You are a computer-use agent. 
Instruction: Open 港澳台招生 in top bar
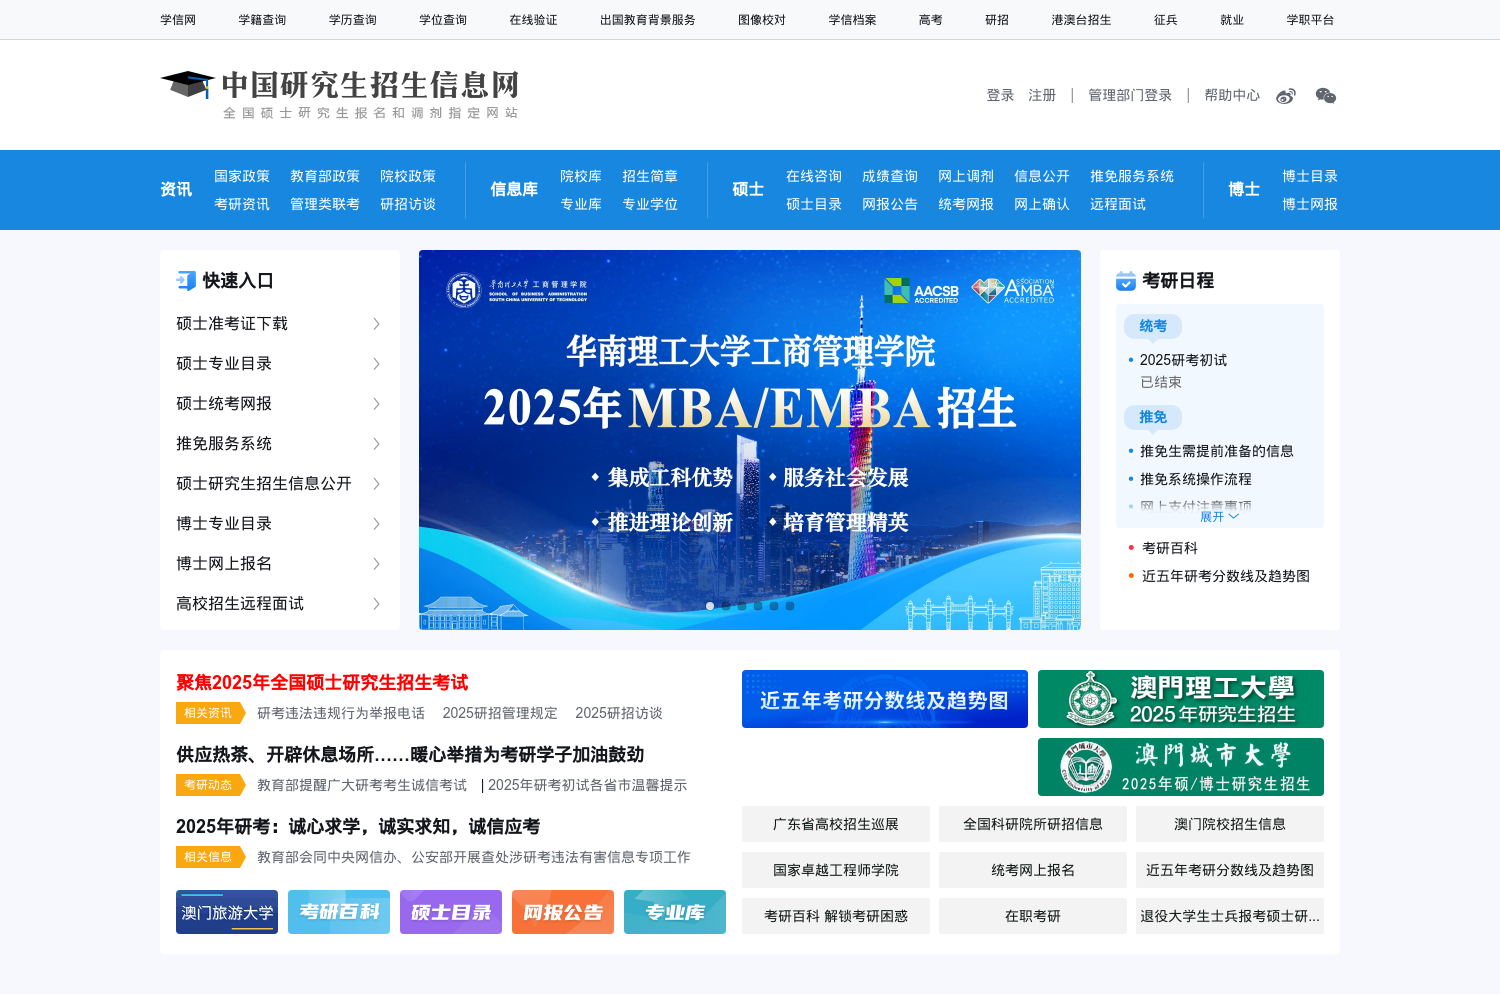[1081, 20]
